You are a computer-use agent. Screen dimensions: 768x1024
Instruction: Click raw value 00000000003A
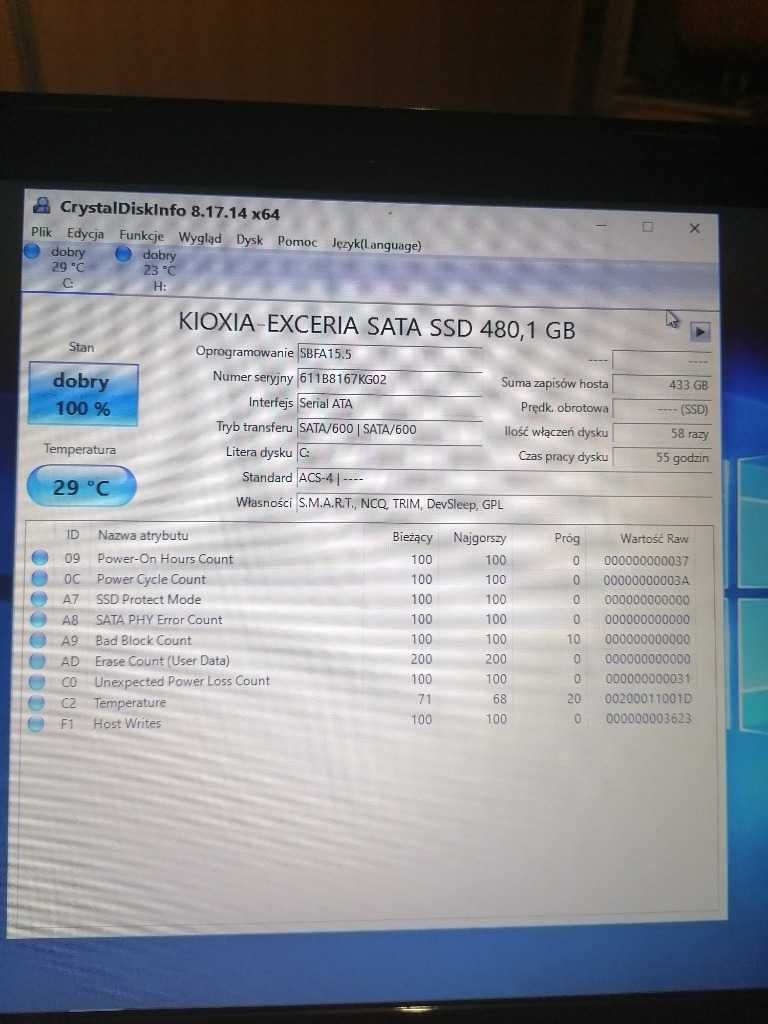click(x=646, y=580)
